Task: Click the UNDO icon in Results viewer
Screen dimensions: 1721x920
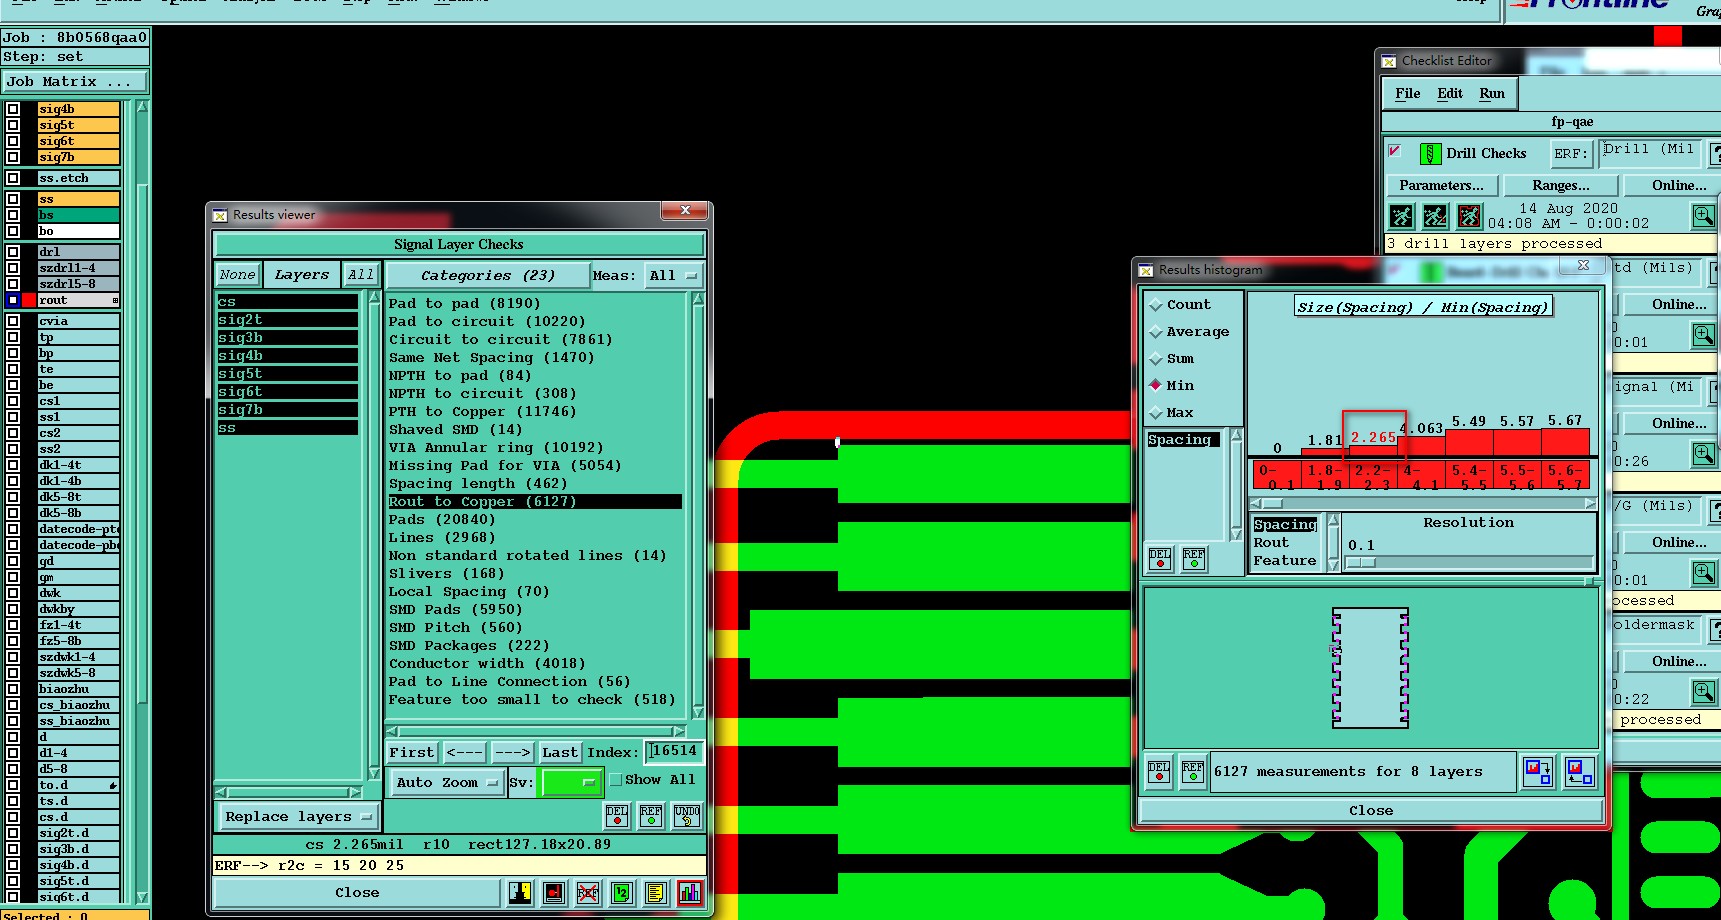Action: (686, 816)
